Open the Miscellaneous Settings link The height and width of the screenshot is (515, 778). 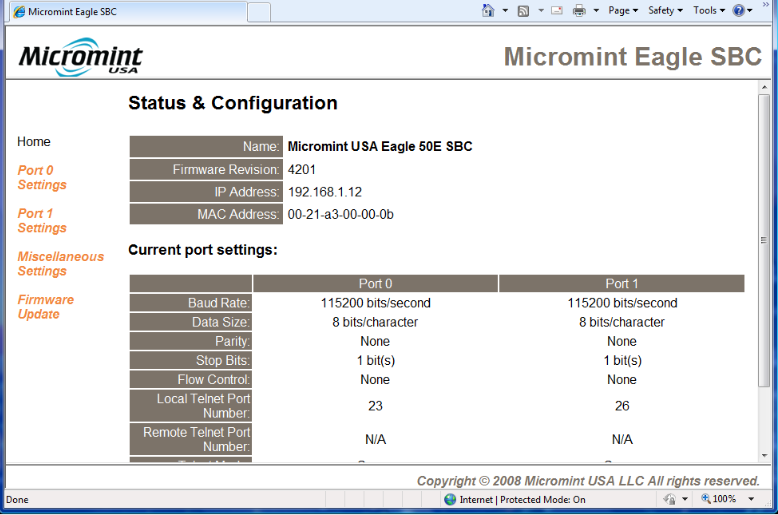point(60,264)
